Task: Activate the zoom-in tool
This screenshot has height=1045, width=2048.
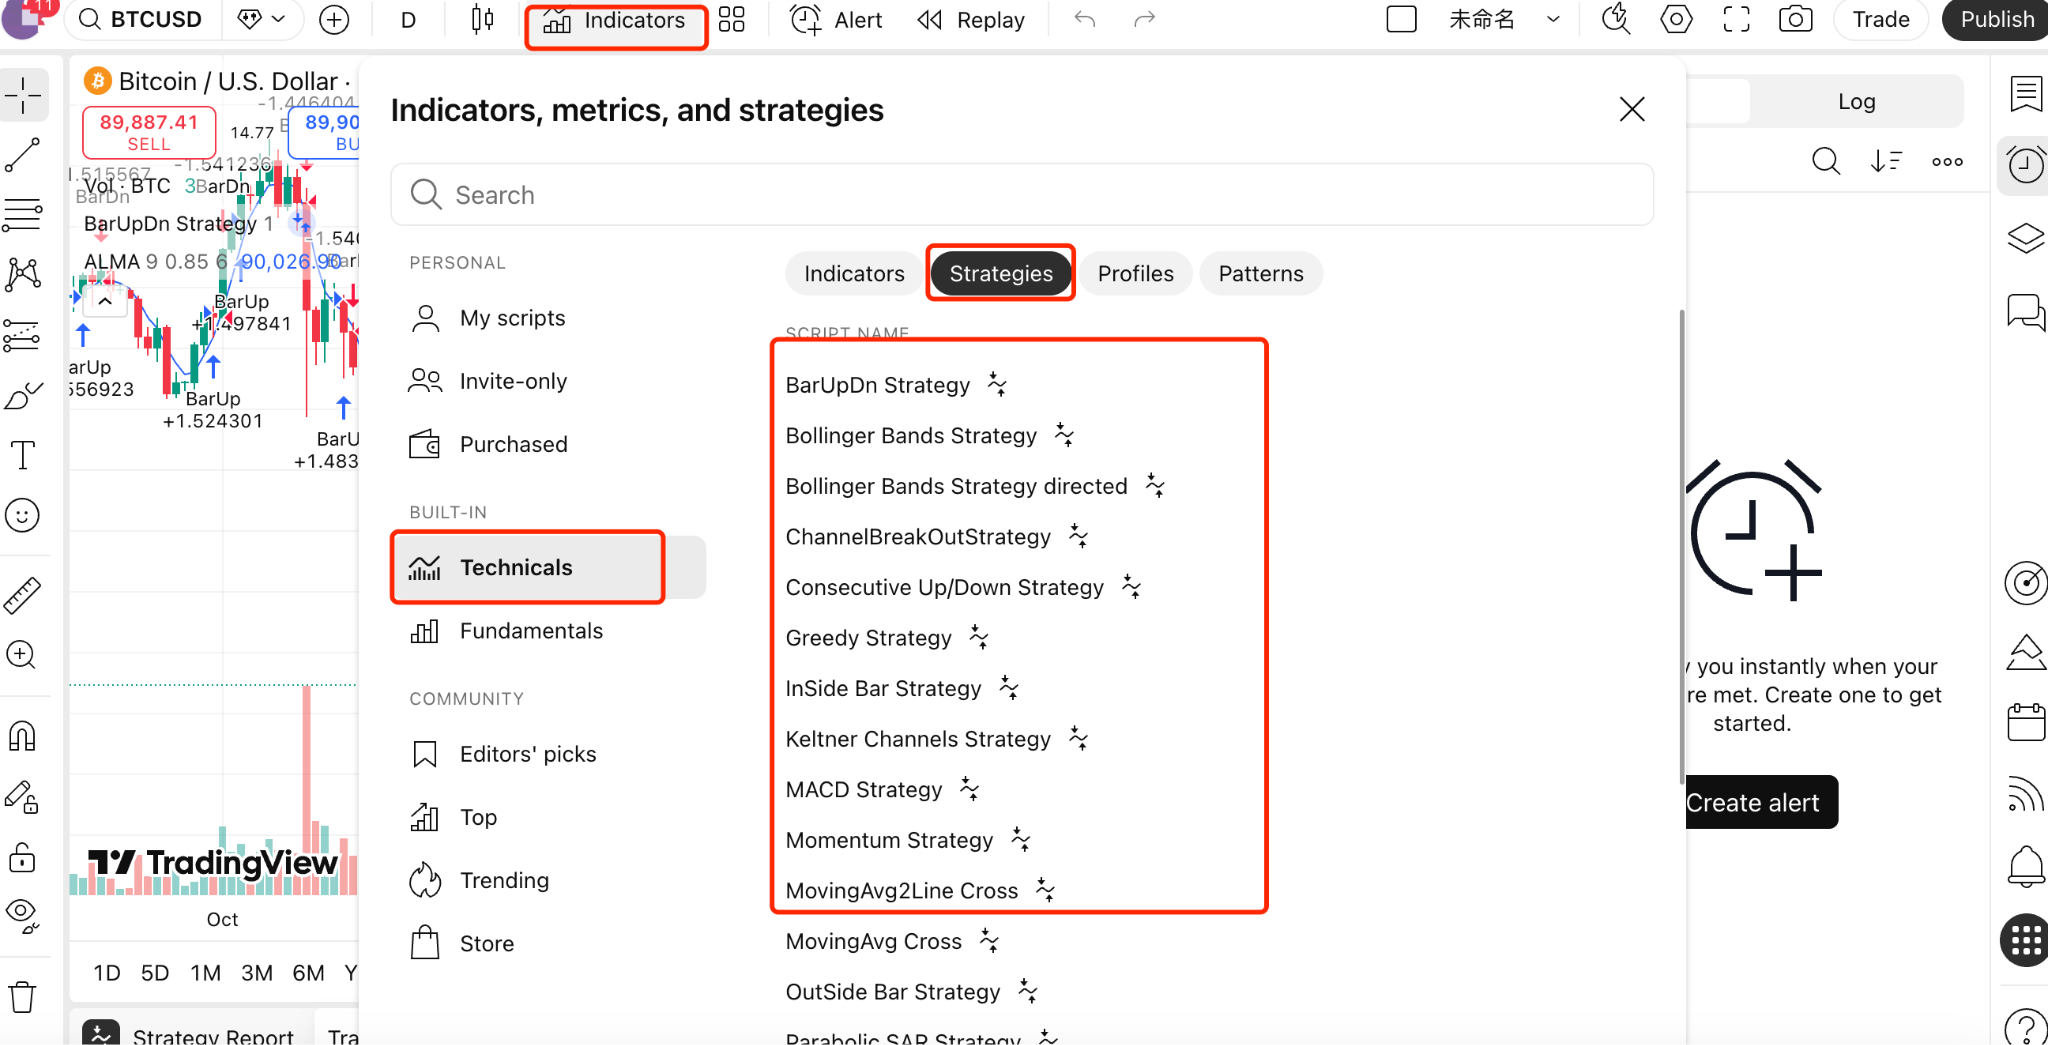Action: click(x=23, y=655)
